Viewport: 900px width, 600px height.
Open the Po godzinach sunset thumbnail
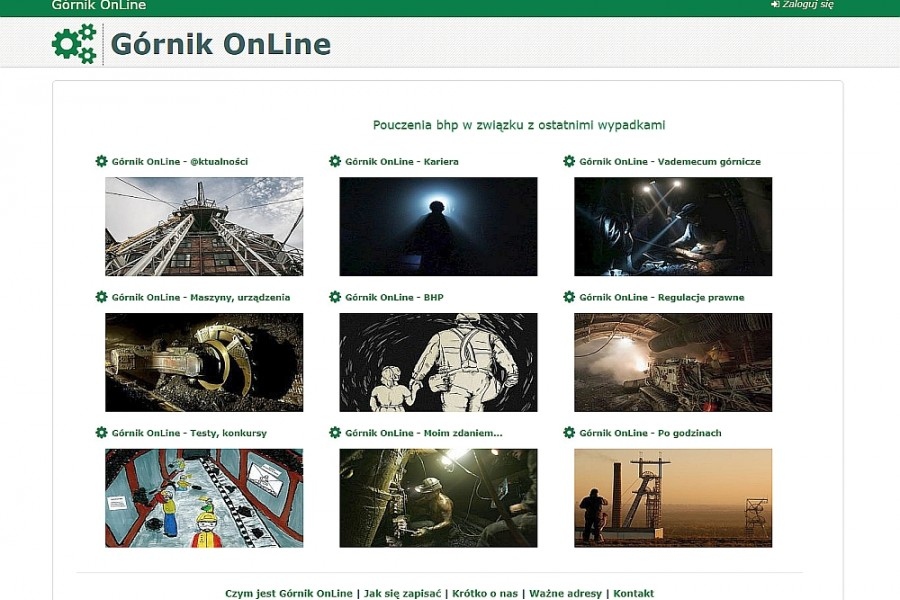pyautogui.click(x=672, y=498)
